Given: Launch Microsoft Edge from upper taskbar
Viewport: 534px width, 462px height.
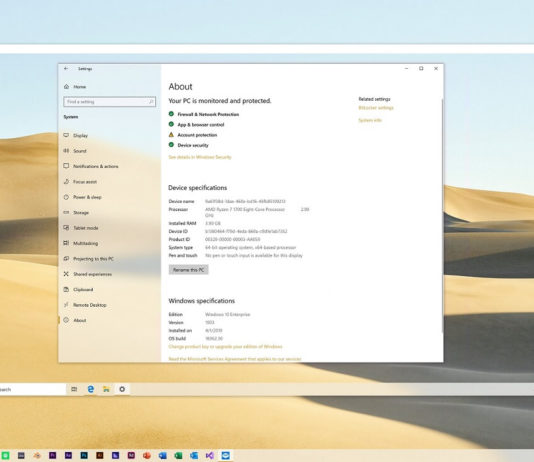Looking at the screenshot, I should (91, 389).
